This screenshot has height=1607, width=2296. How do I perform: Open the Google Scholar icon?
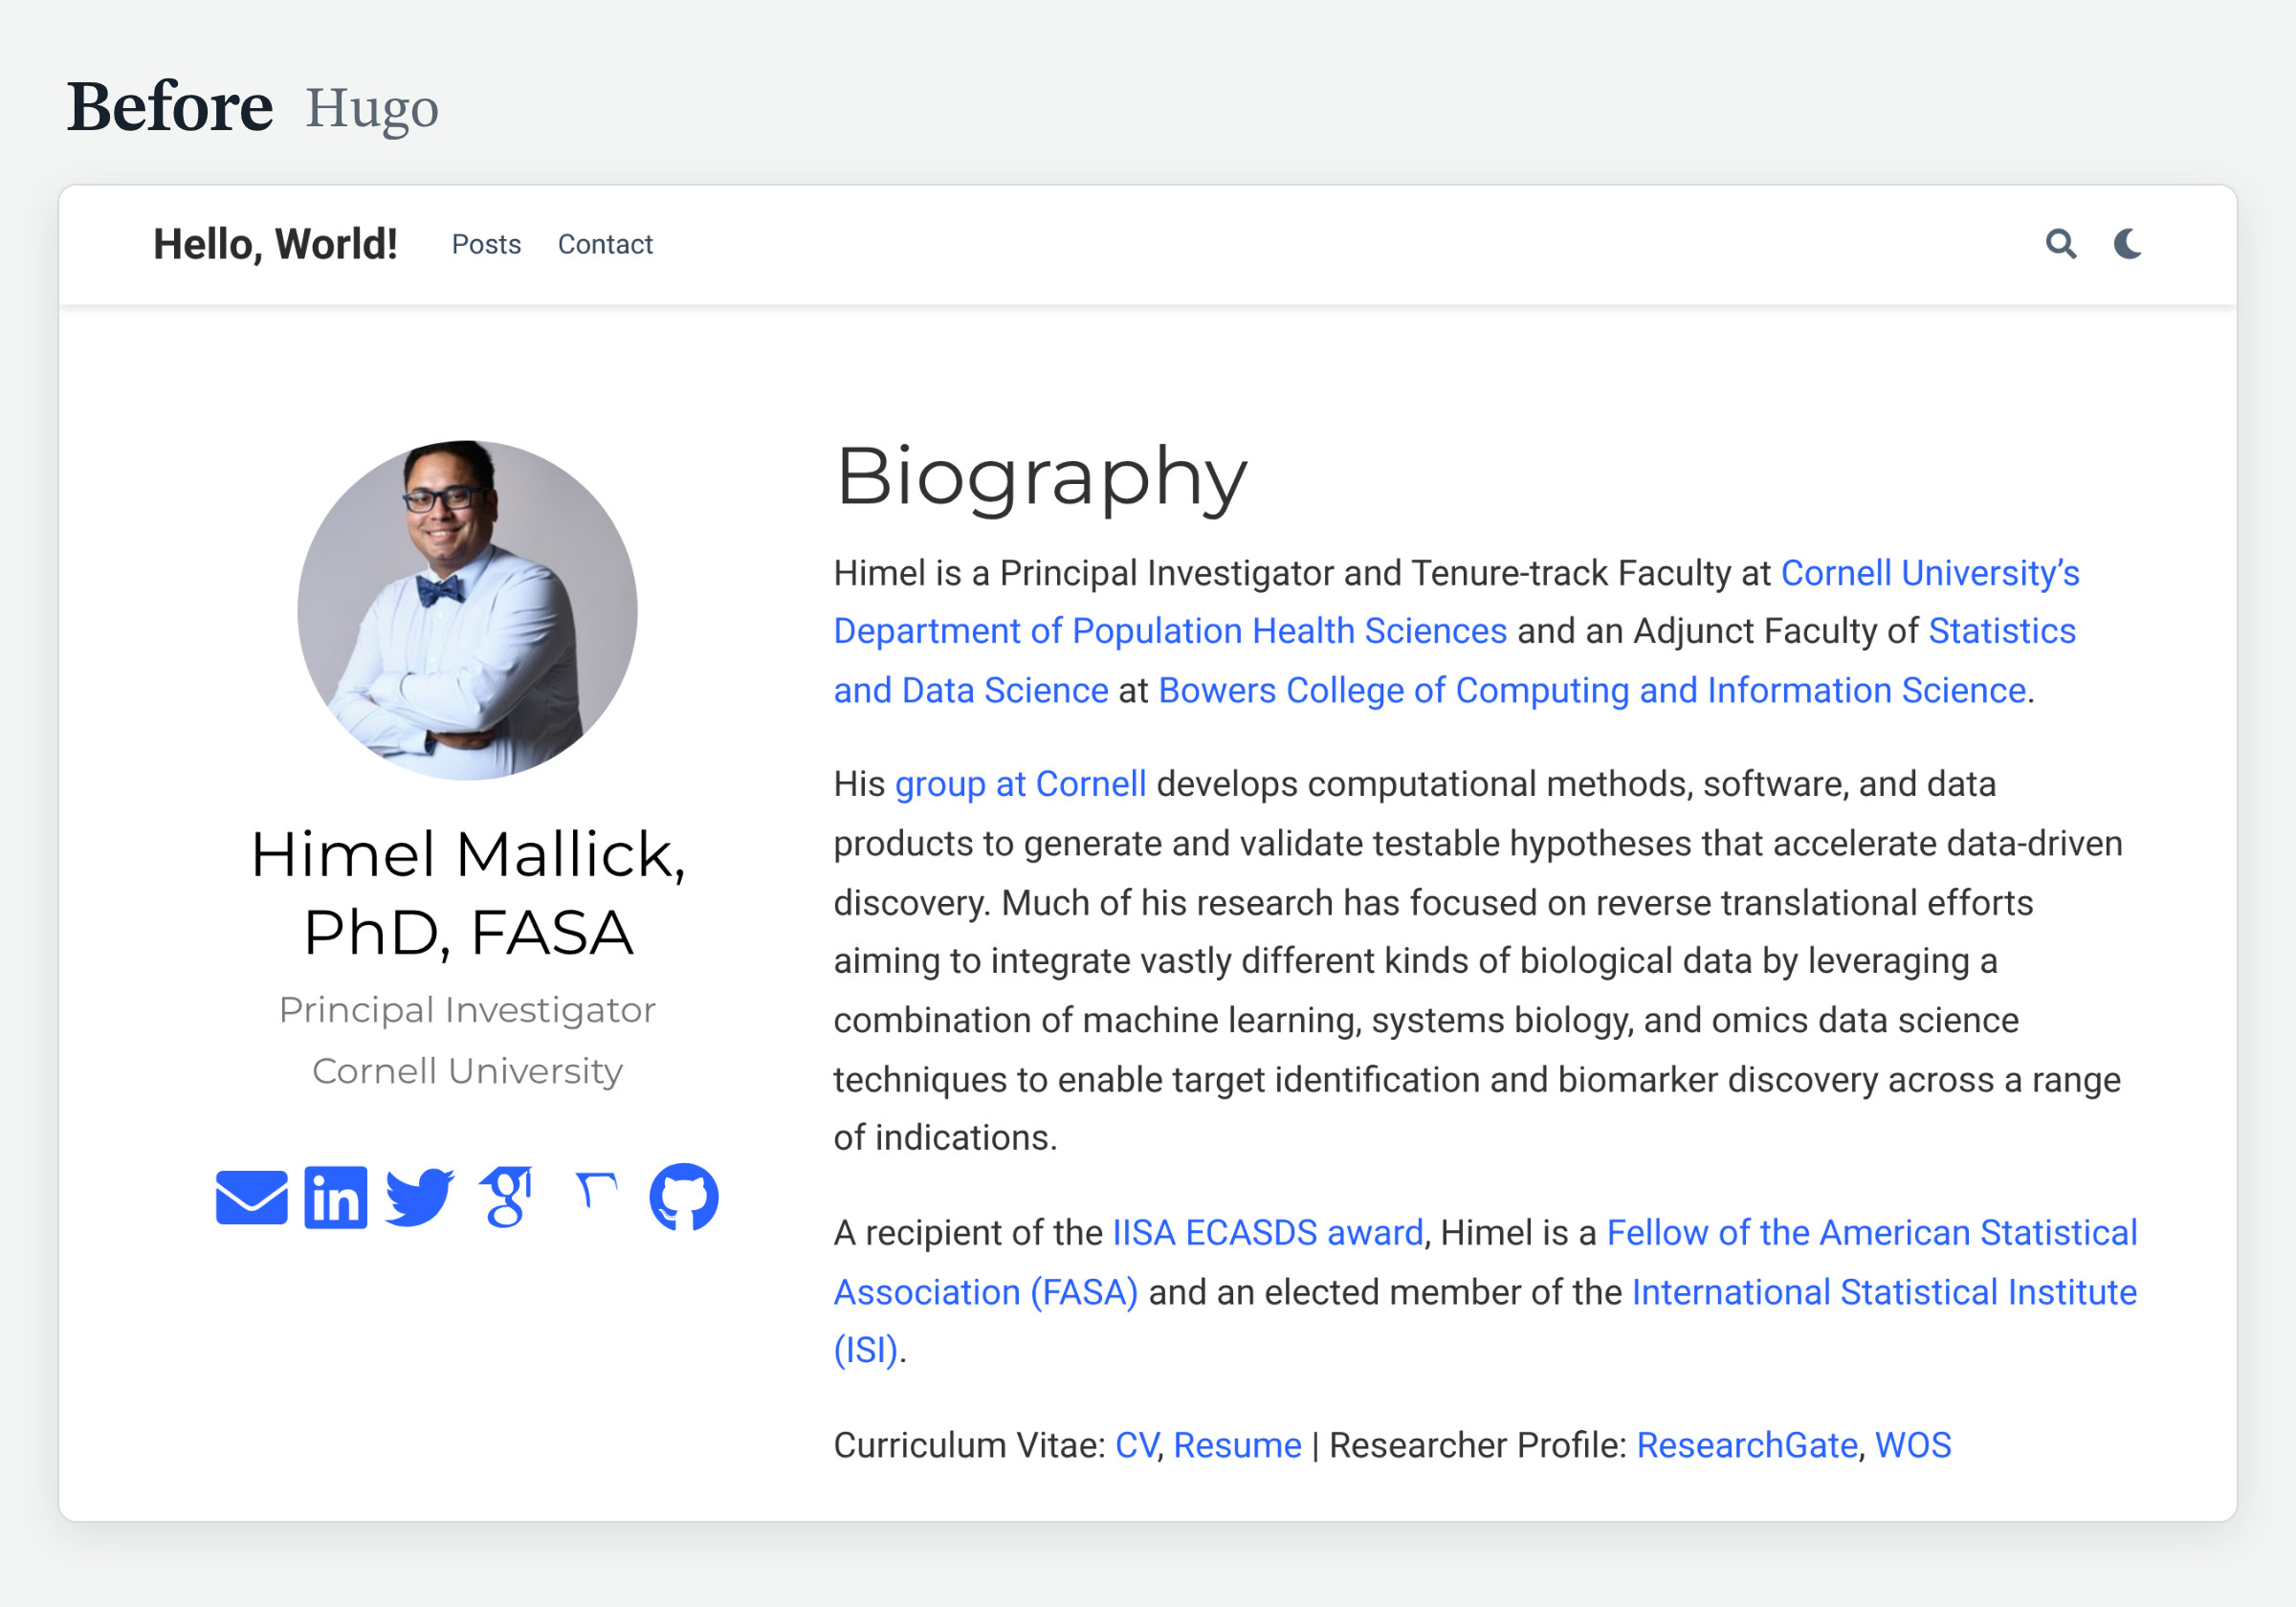pyautogui.click(x=507, y=1197)
